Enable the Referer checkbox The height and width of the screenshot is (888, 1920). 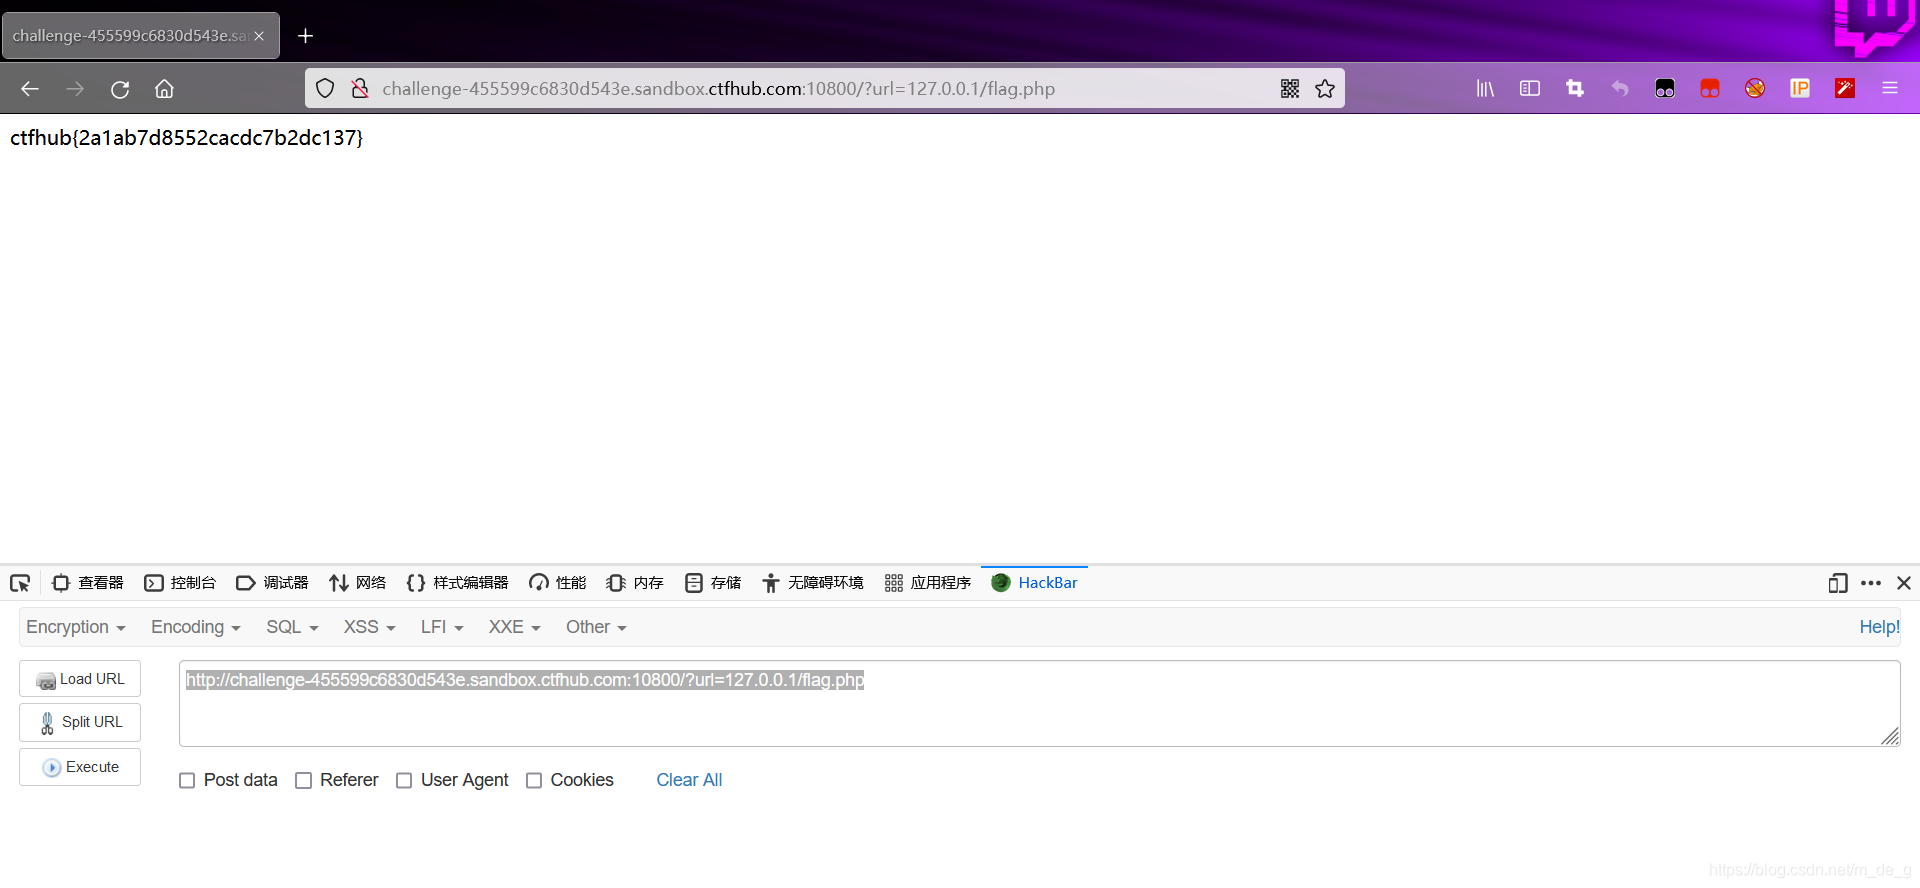pyautogui.click(x=304, y=780)
